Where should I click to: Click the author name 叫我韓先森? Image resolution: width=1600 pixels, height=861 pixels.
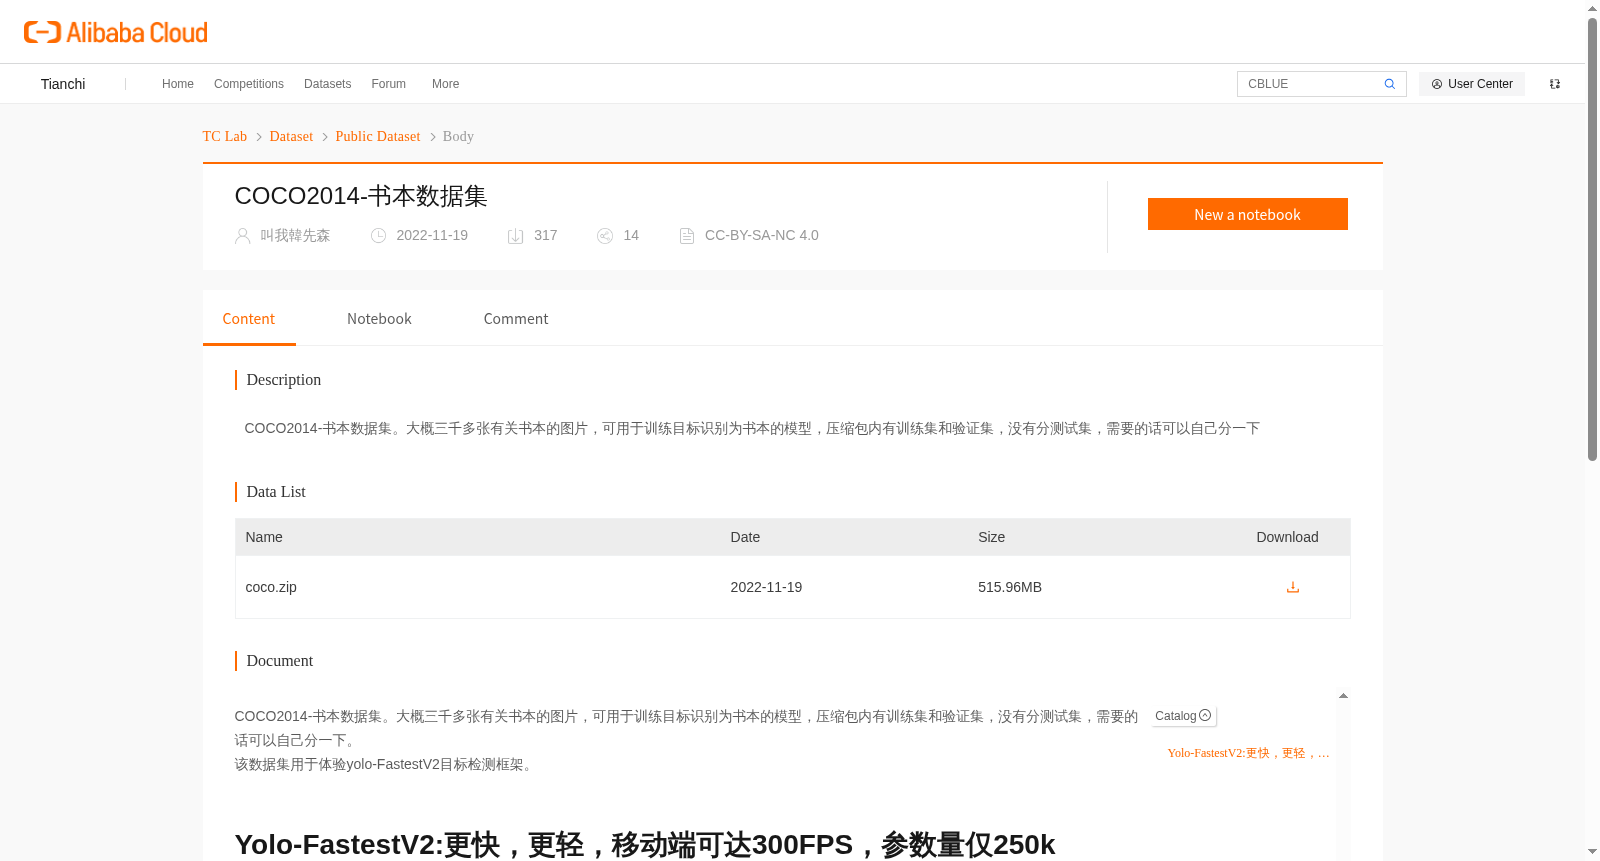[x=295, y=236]
